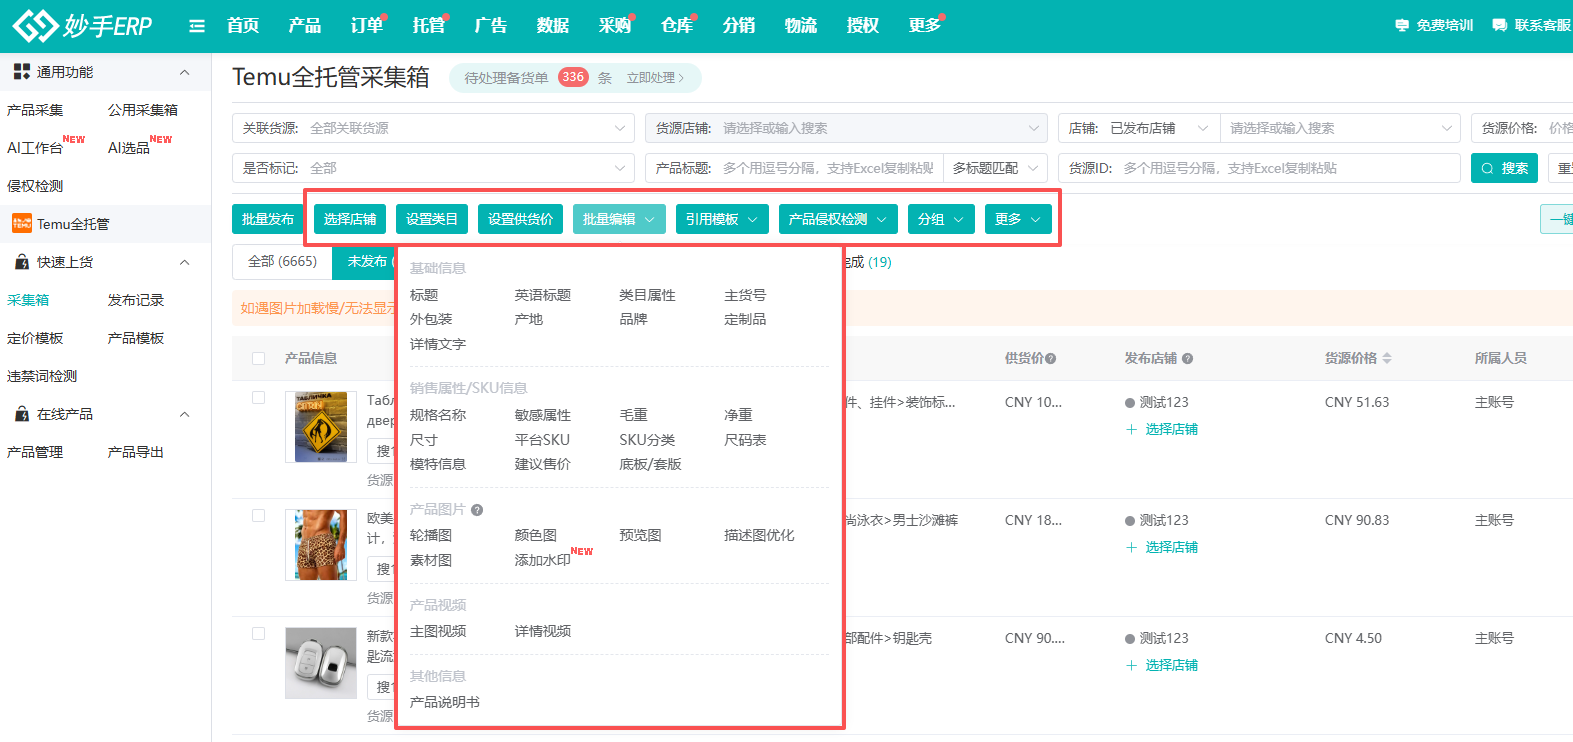Click the 通用功能 grid icon

point(21,72)
